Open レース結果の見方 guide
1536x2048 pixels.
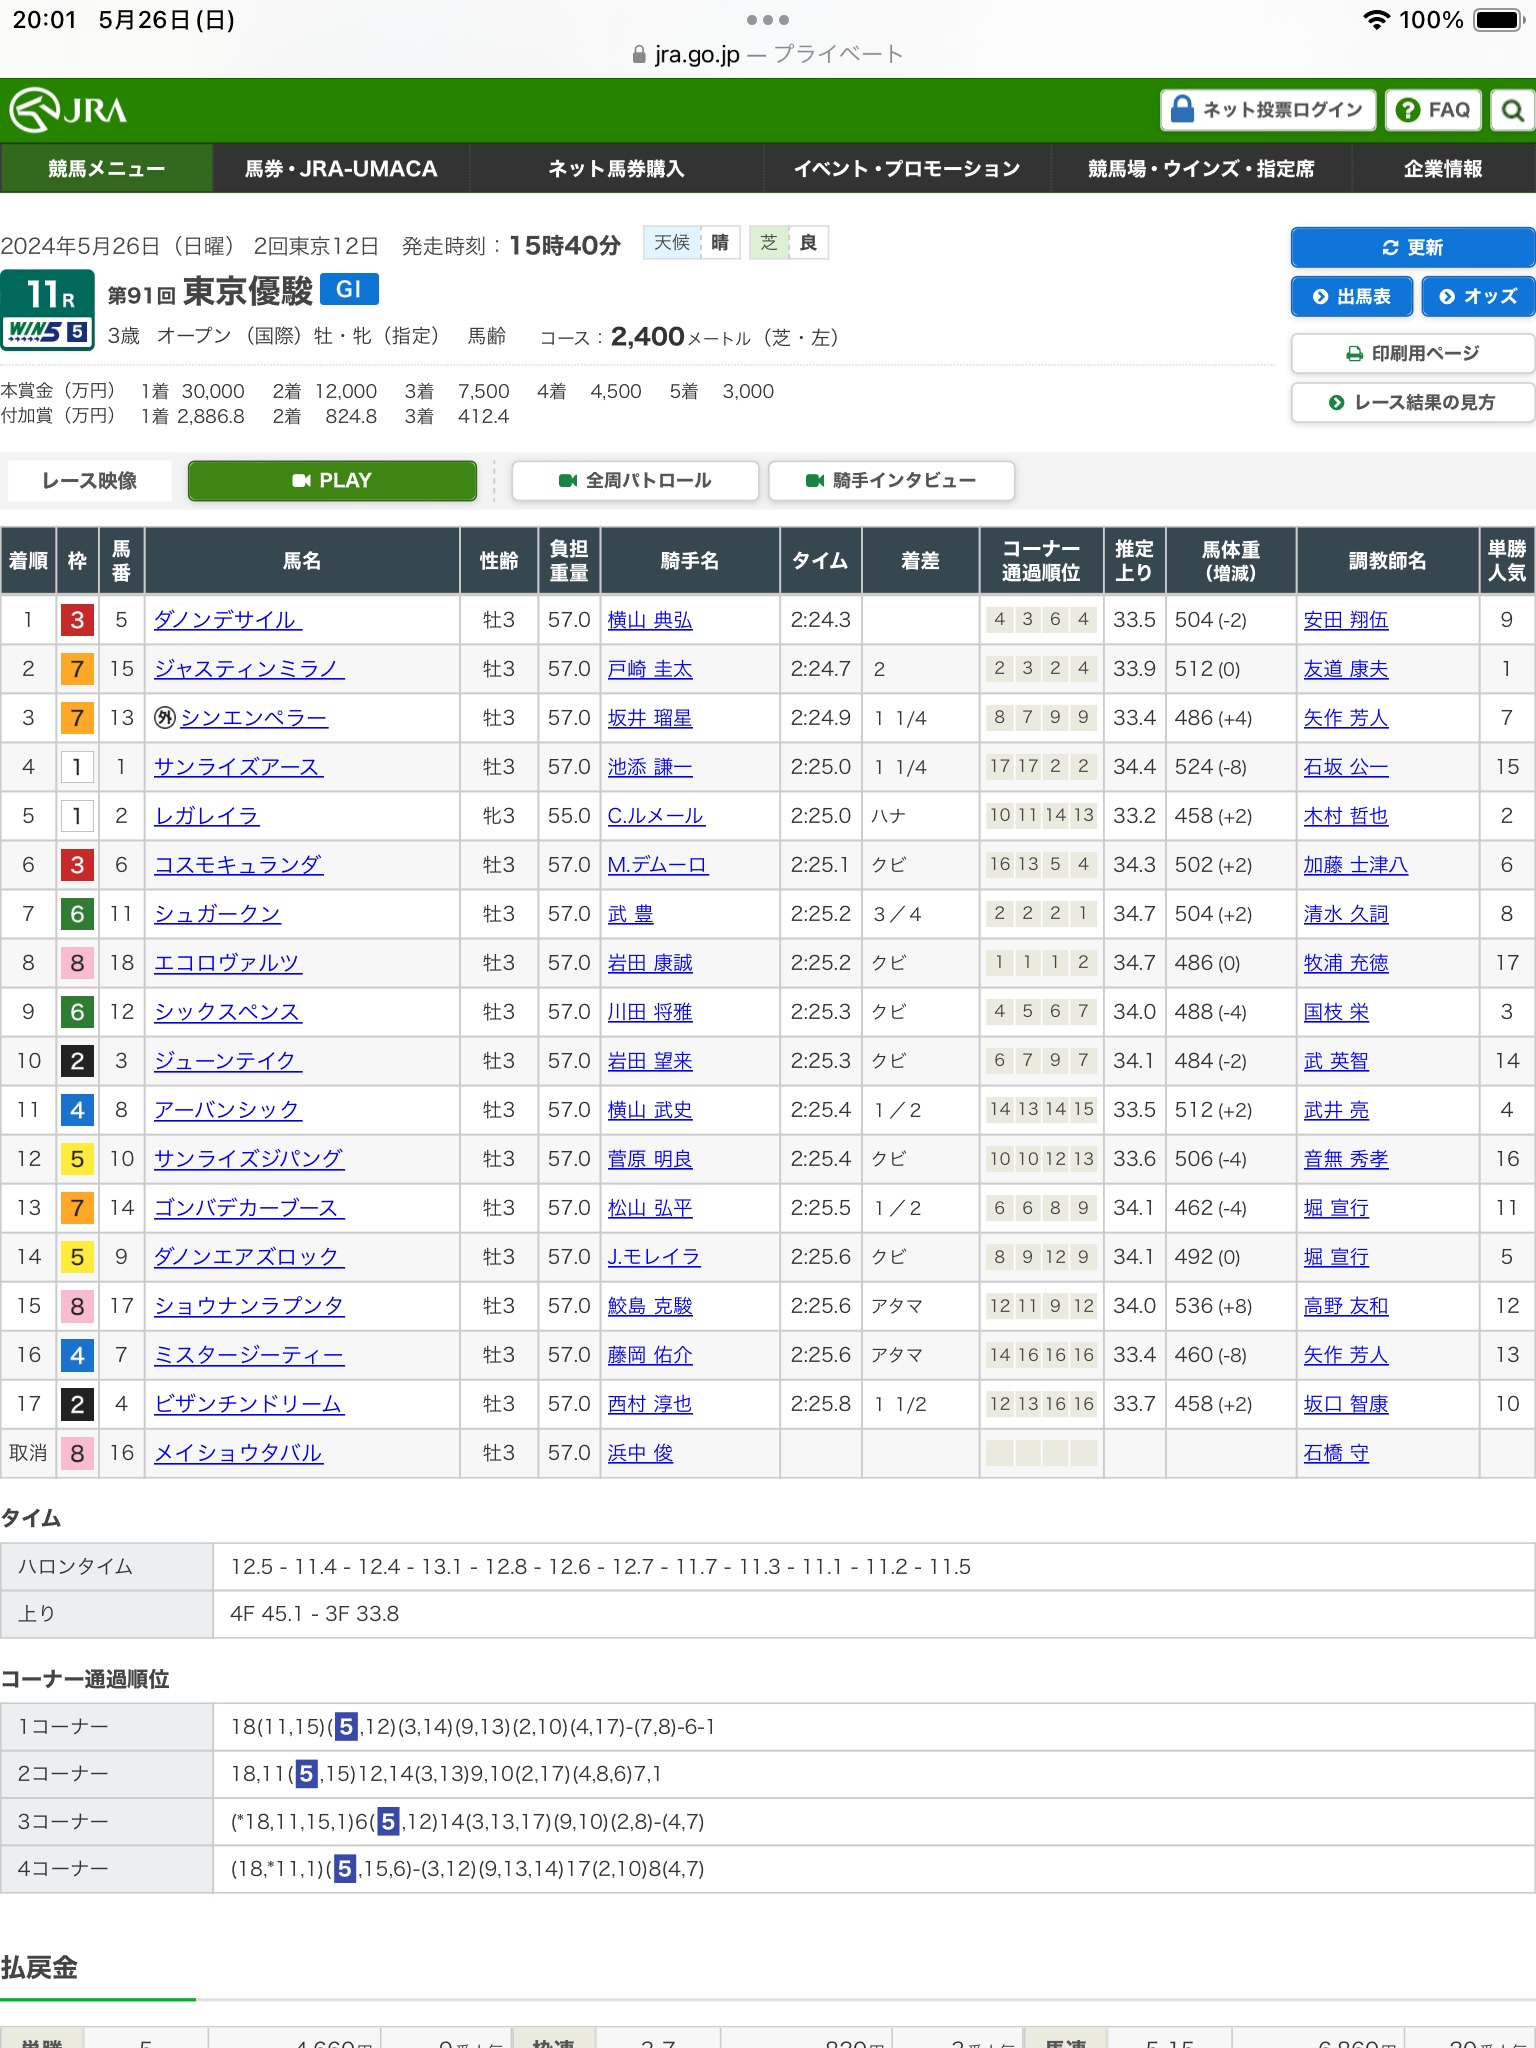point(1413,402)
